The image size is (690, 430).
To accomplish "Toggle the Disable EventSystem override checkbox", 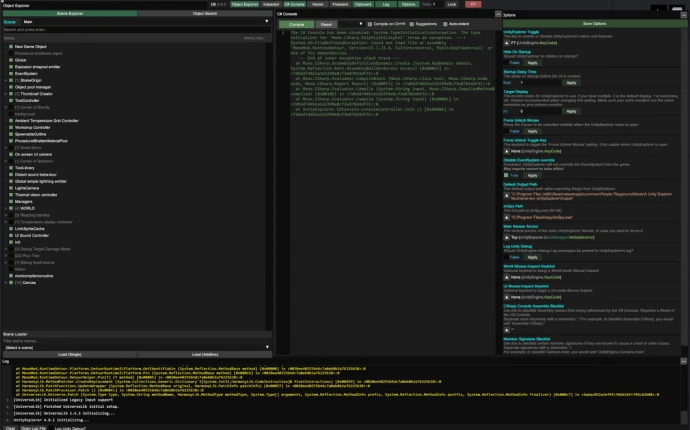I will click(x=506, y=175).
